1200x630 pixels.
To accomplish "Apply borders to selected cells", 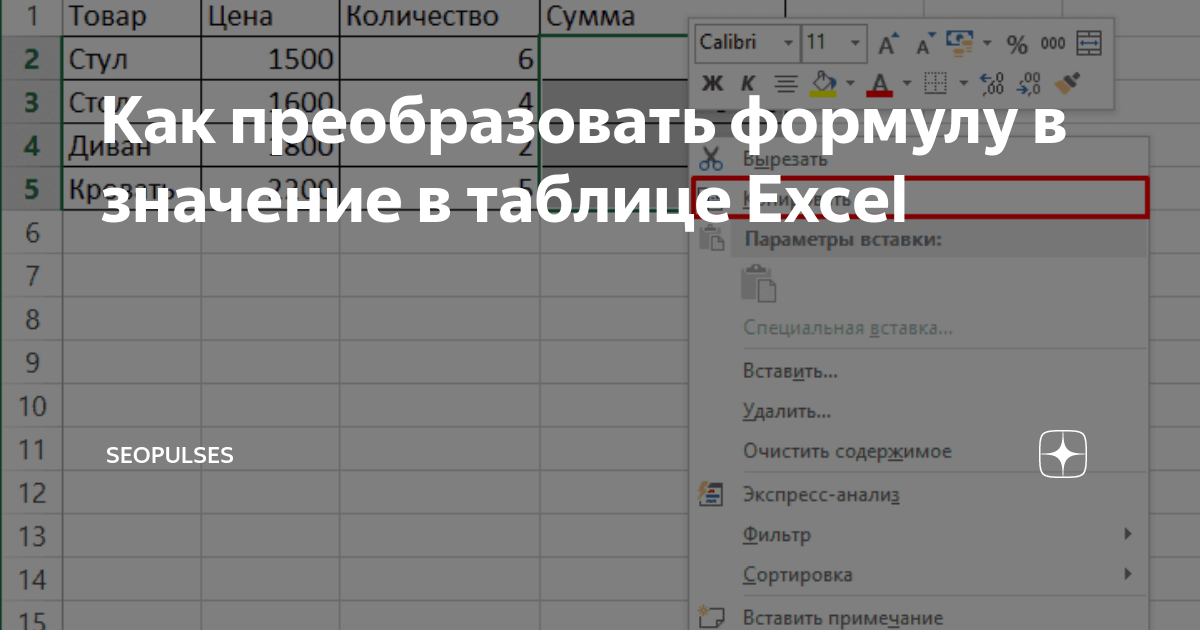I will click(x=935, y=83).
